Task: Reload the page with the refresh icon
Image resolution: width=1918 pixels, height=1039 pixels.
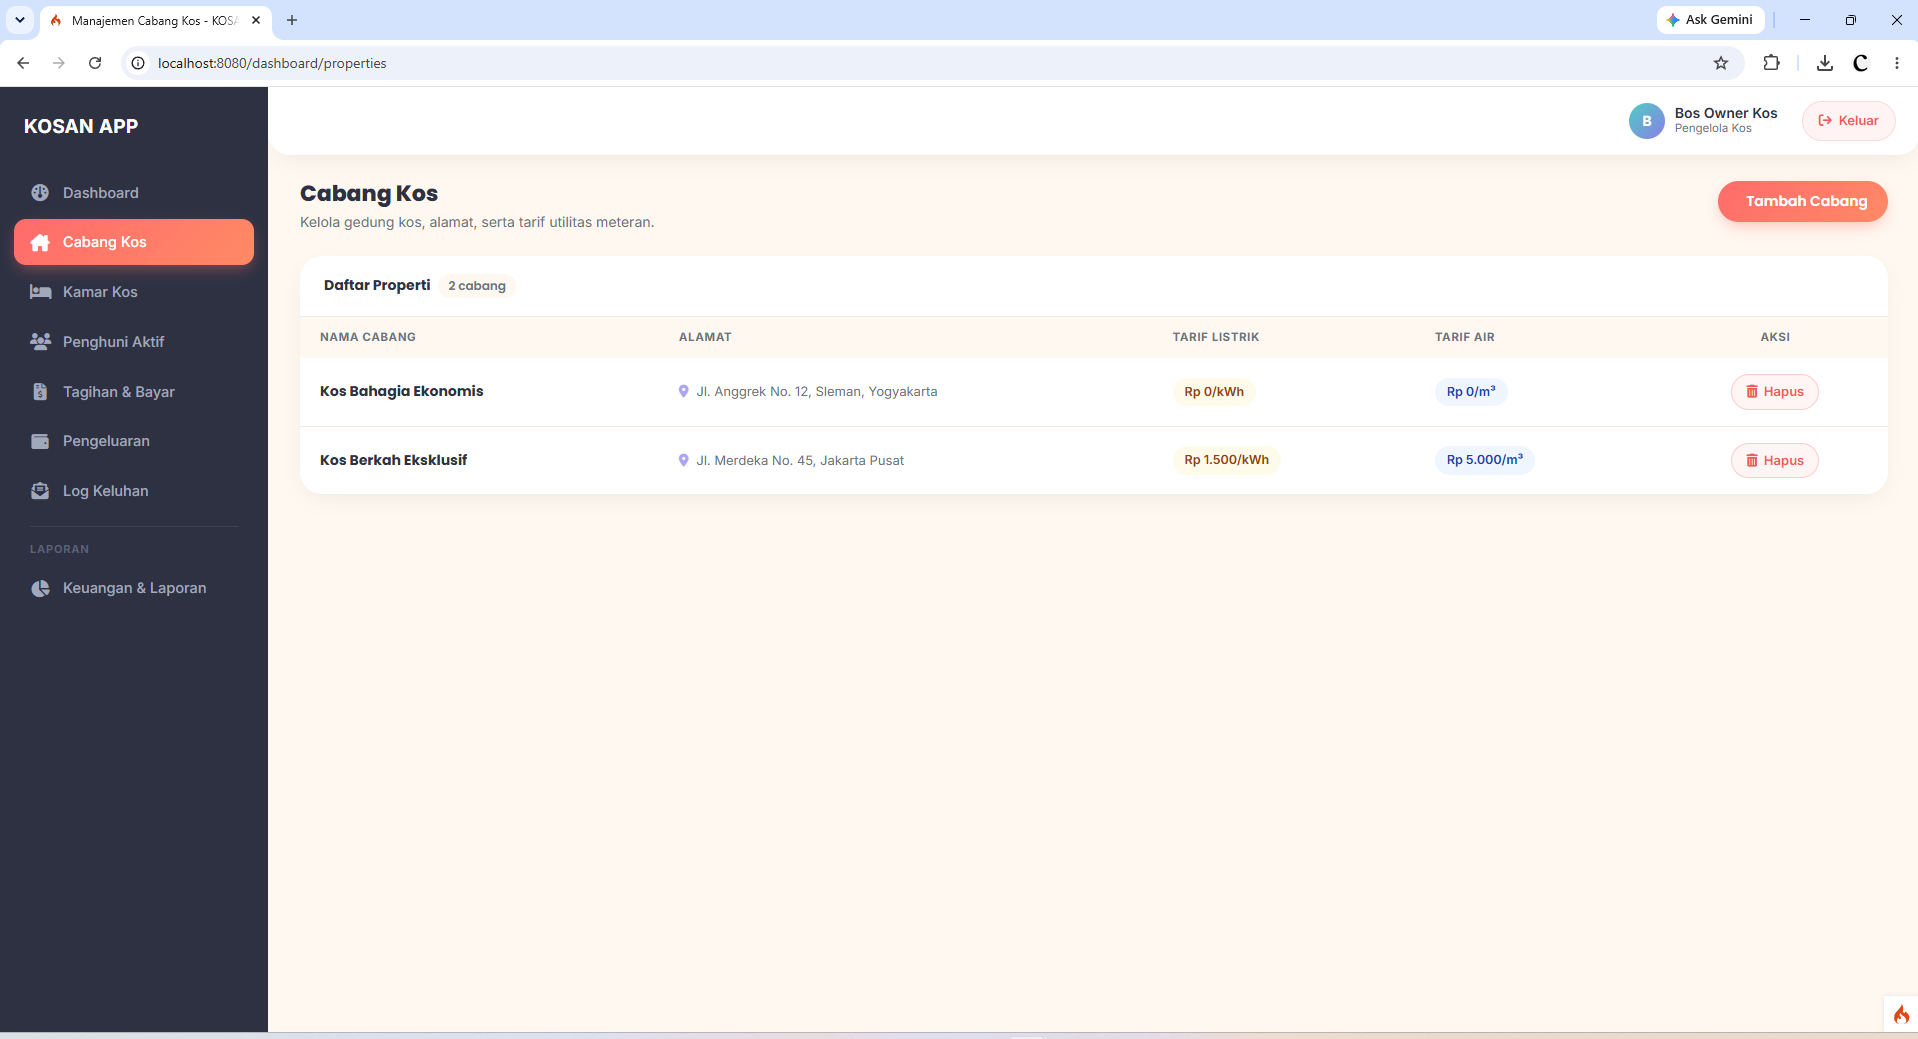Action: 95,63
